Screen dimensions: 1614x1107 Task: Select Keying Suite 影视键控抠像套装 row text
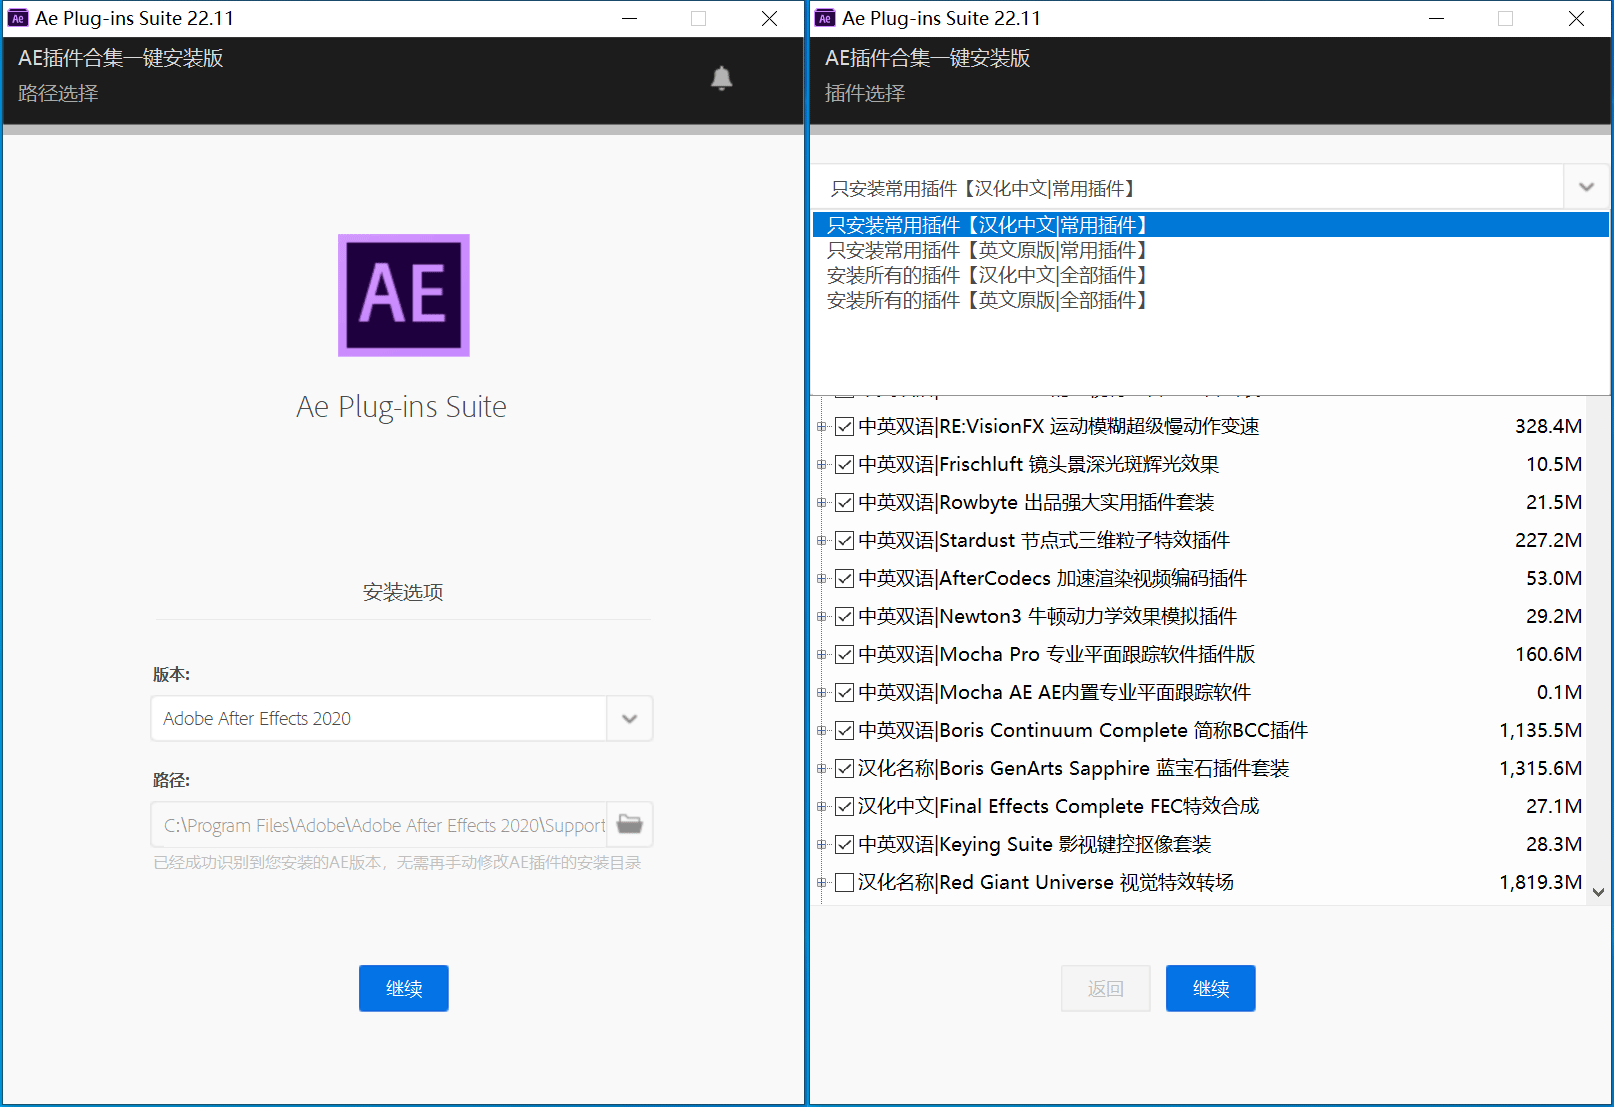coord(1035,845)
